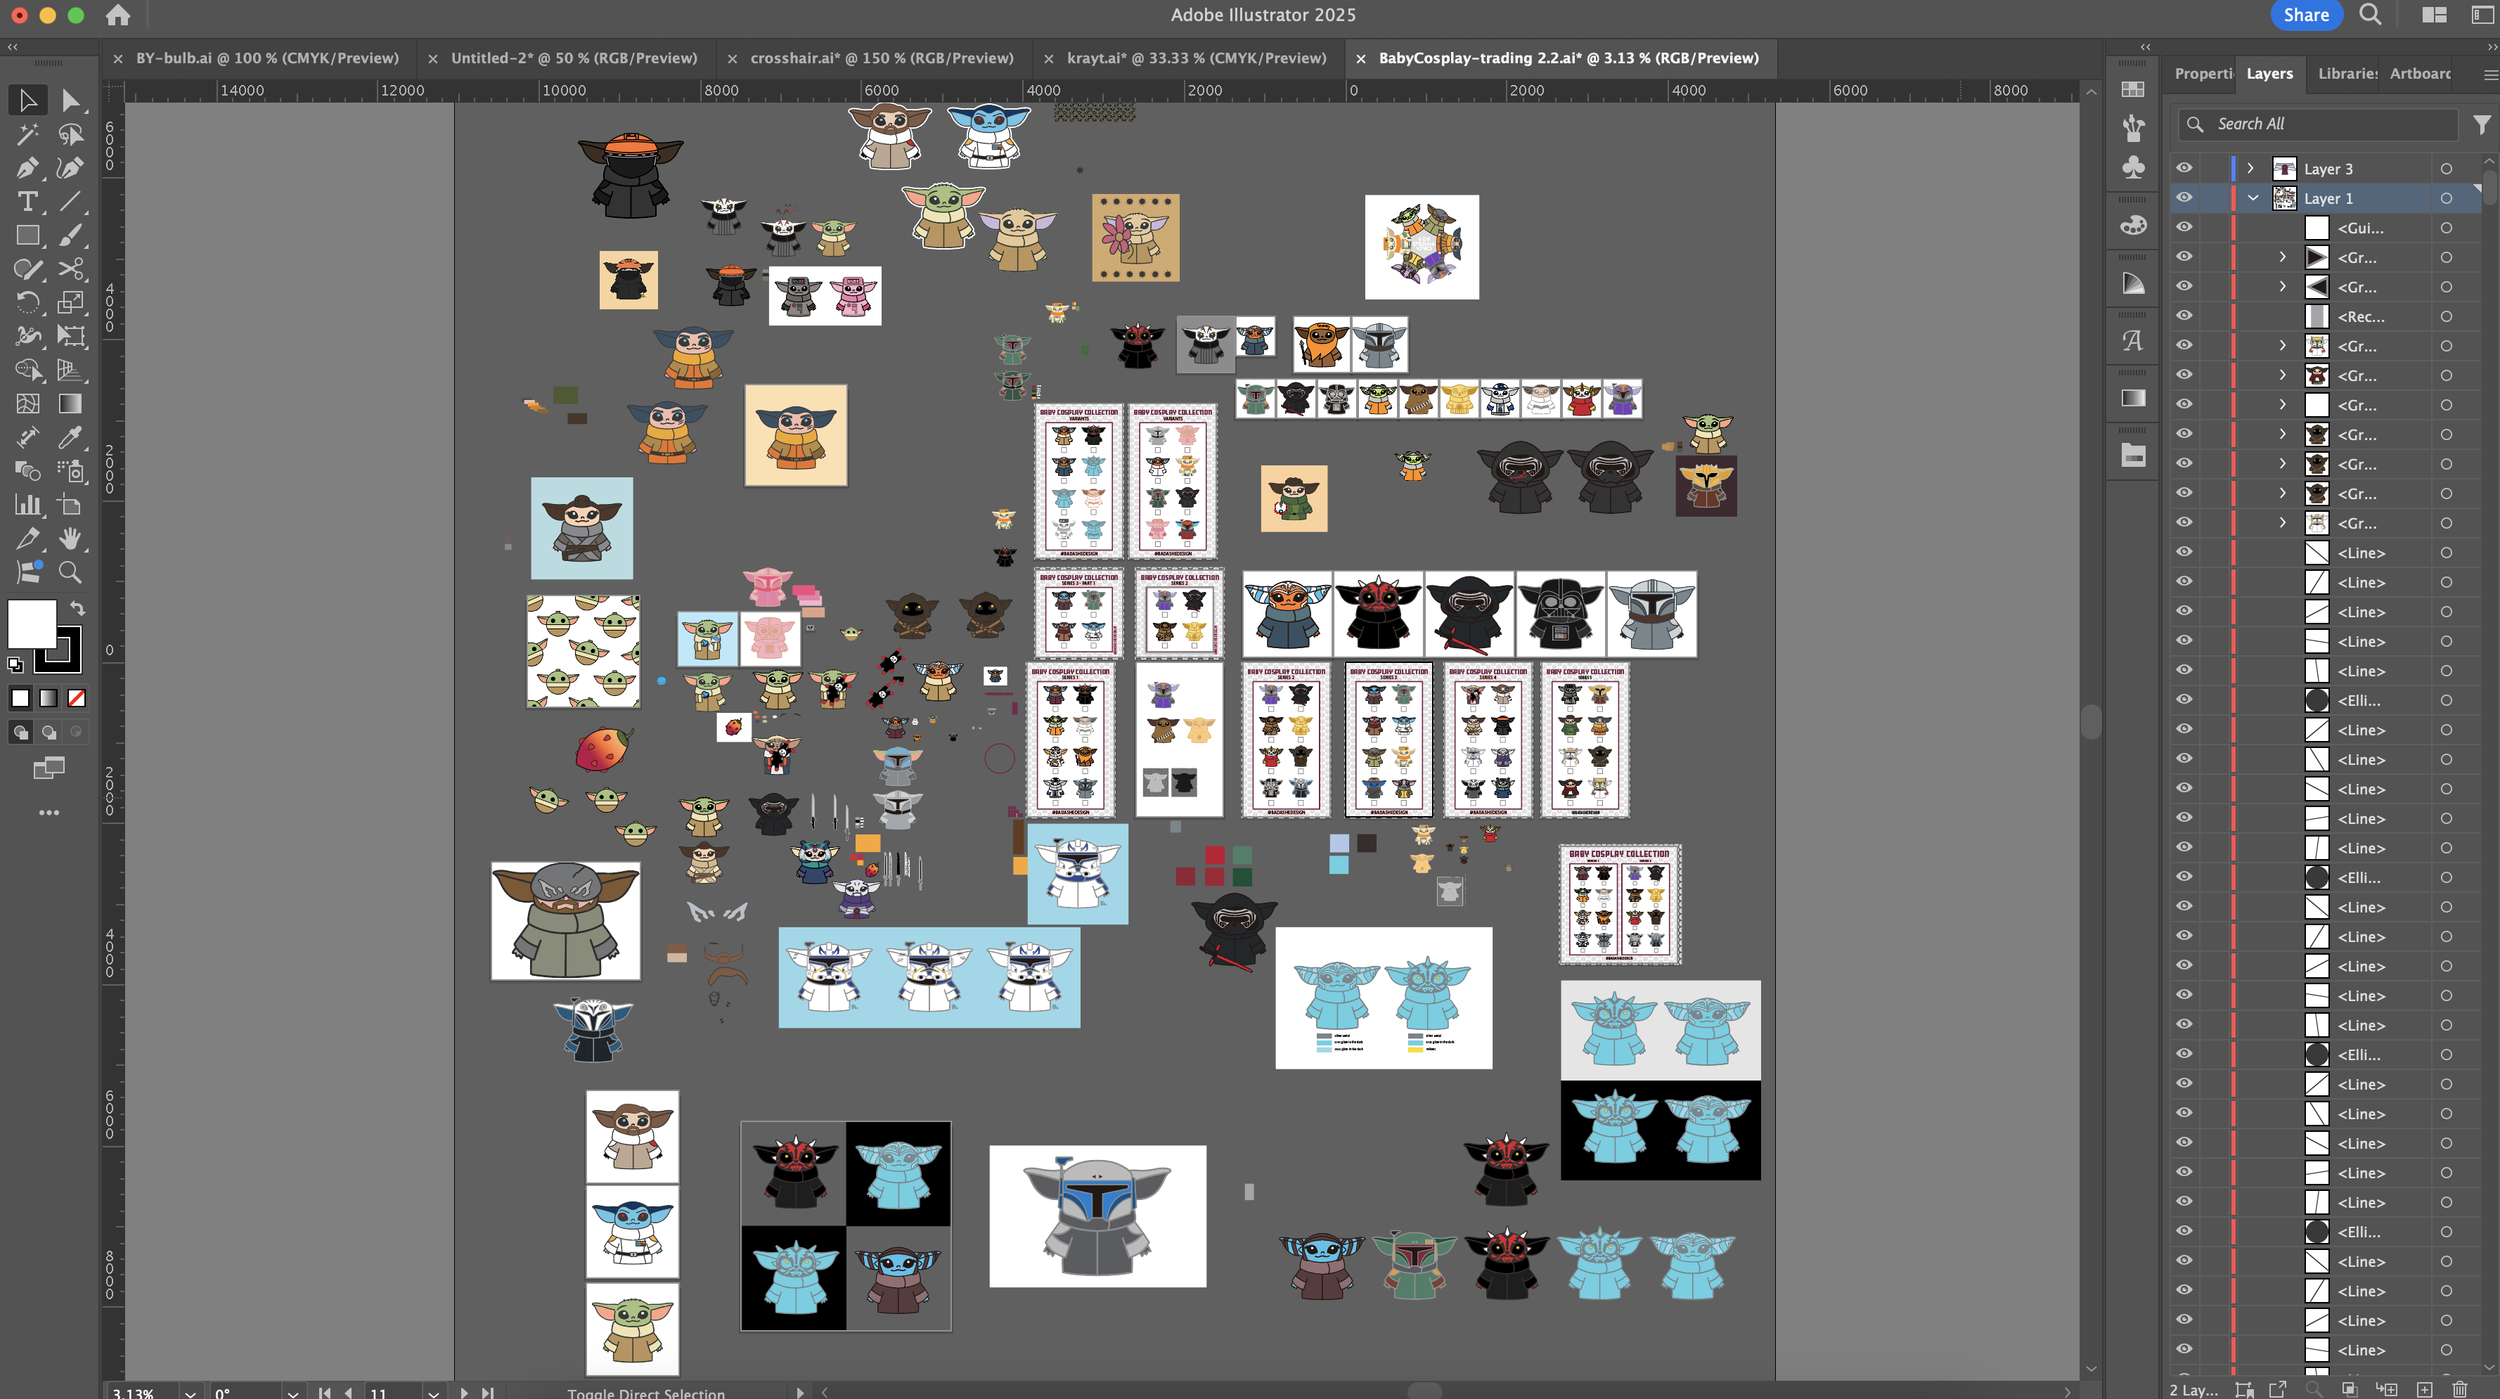Viewport: 2500px width, 1399px height.
Task: Click target circle of <Gui...> row
Action: [2446, 228]
